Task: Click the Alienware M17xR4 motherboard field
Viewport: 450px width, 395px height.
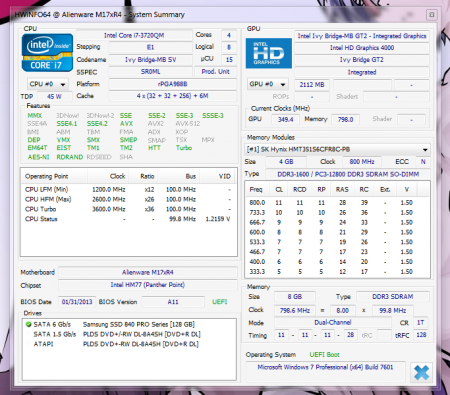Action: click(x=148, y=272)
